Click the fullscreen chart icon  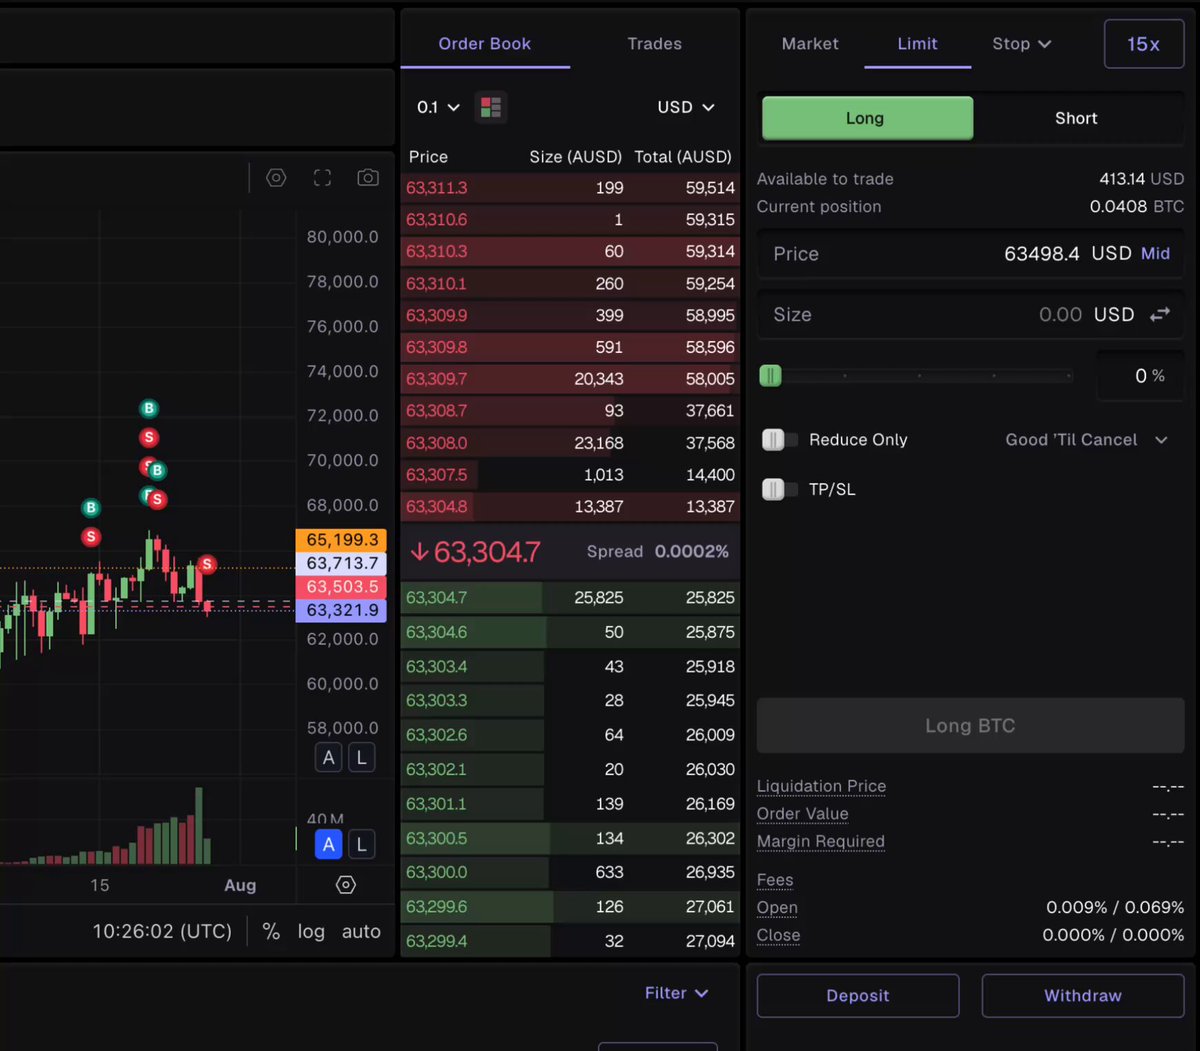coord(322,178)
